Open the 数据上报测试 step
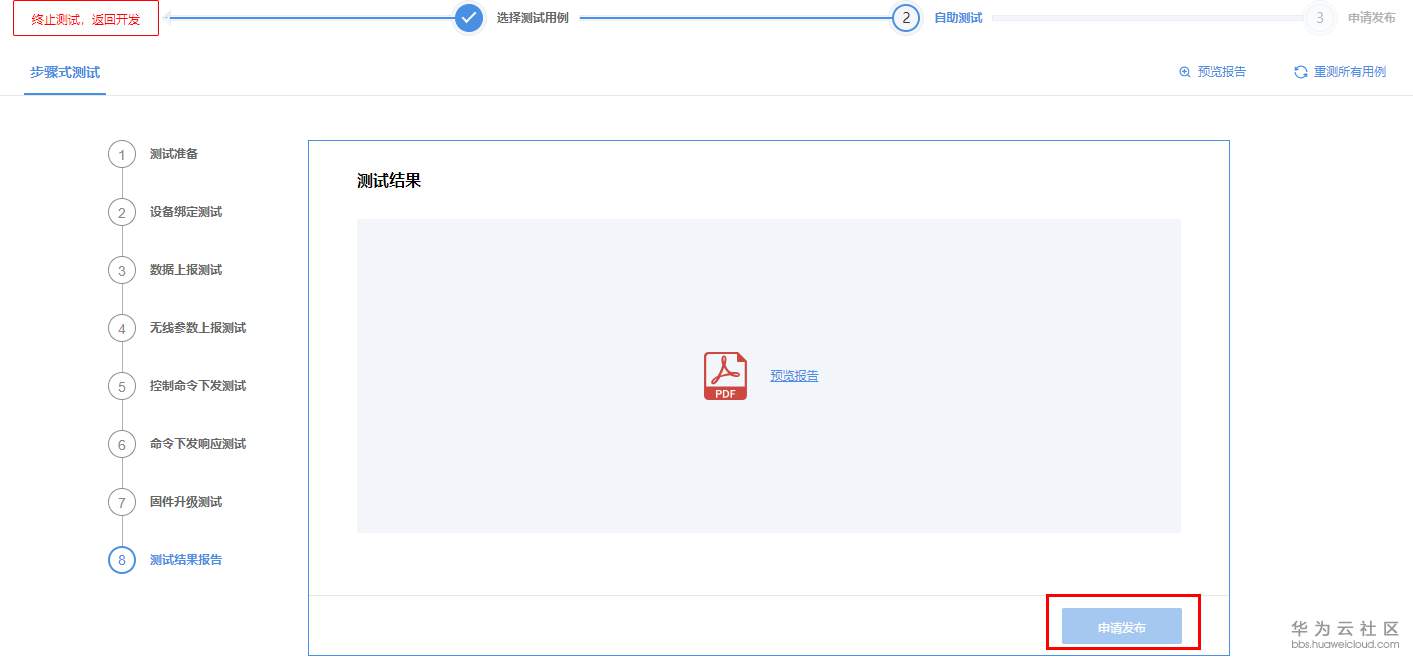Viewport: 1413px width, 659px height. (186, 270)
